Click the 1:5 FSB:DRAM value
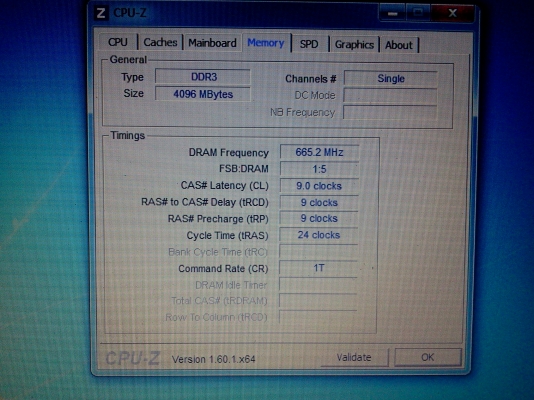This screenshot has width=534, height=400. tap(319, 169)
